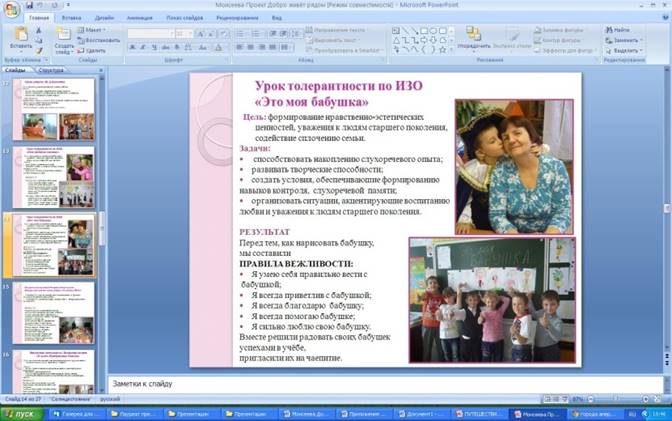This screenshot has width=672, height=421.
Task: Open the Office button menu
Action: tap(12, 9)
